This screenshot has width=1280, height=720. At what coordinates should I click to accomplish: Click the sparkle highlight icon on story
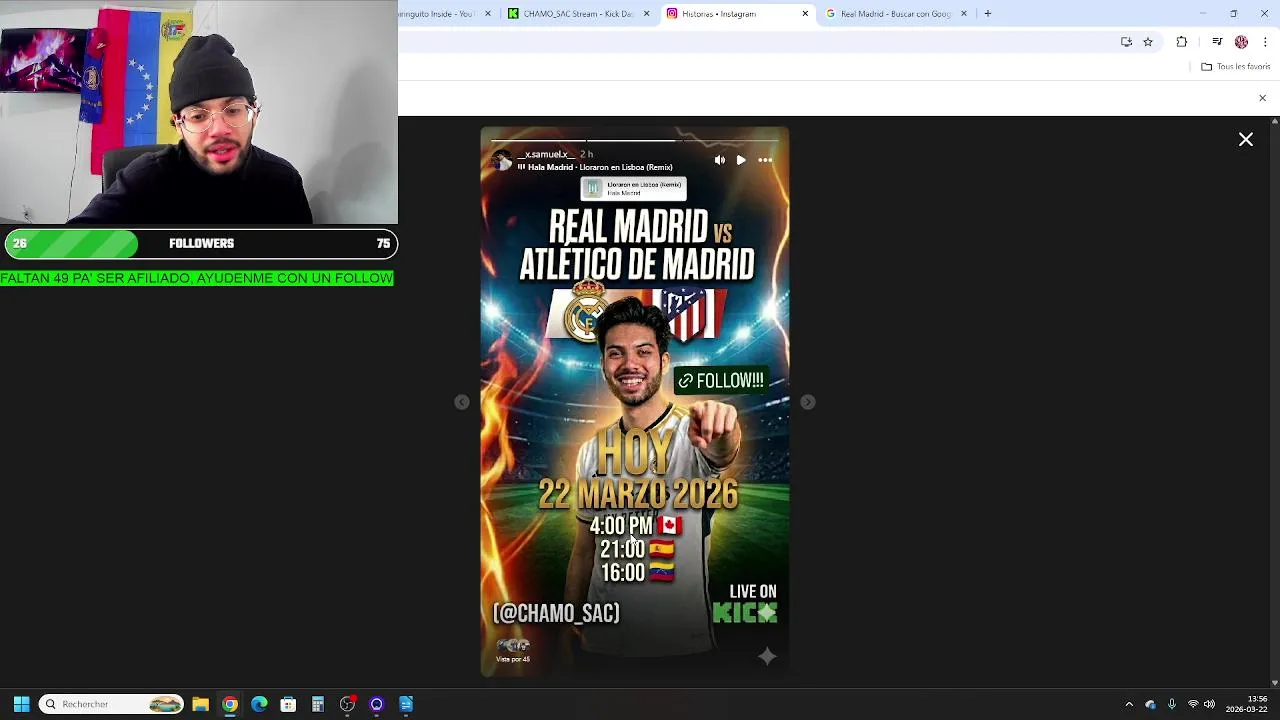pyautogui.click(x=767, y=656)
